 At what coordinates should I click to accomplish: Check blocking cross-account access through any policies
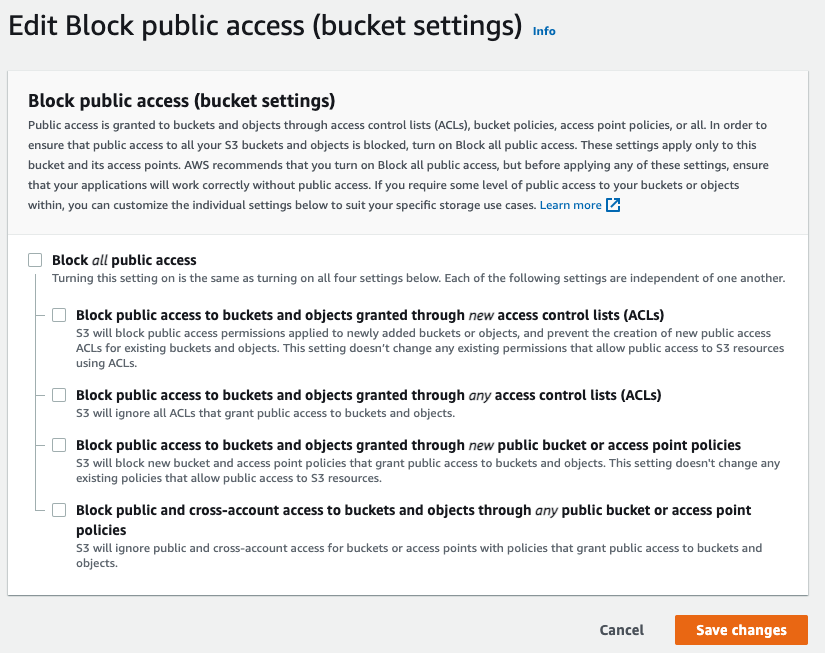[x=59, y=510]
